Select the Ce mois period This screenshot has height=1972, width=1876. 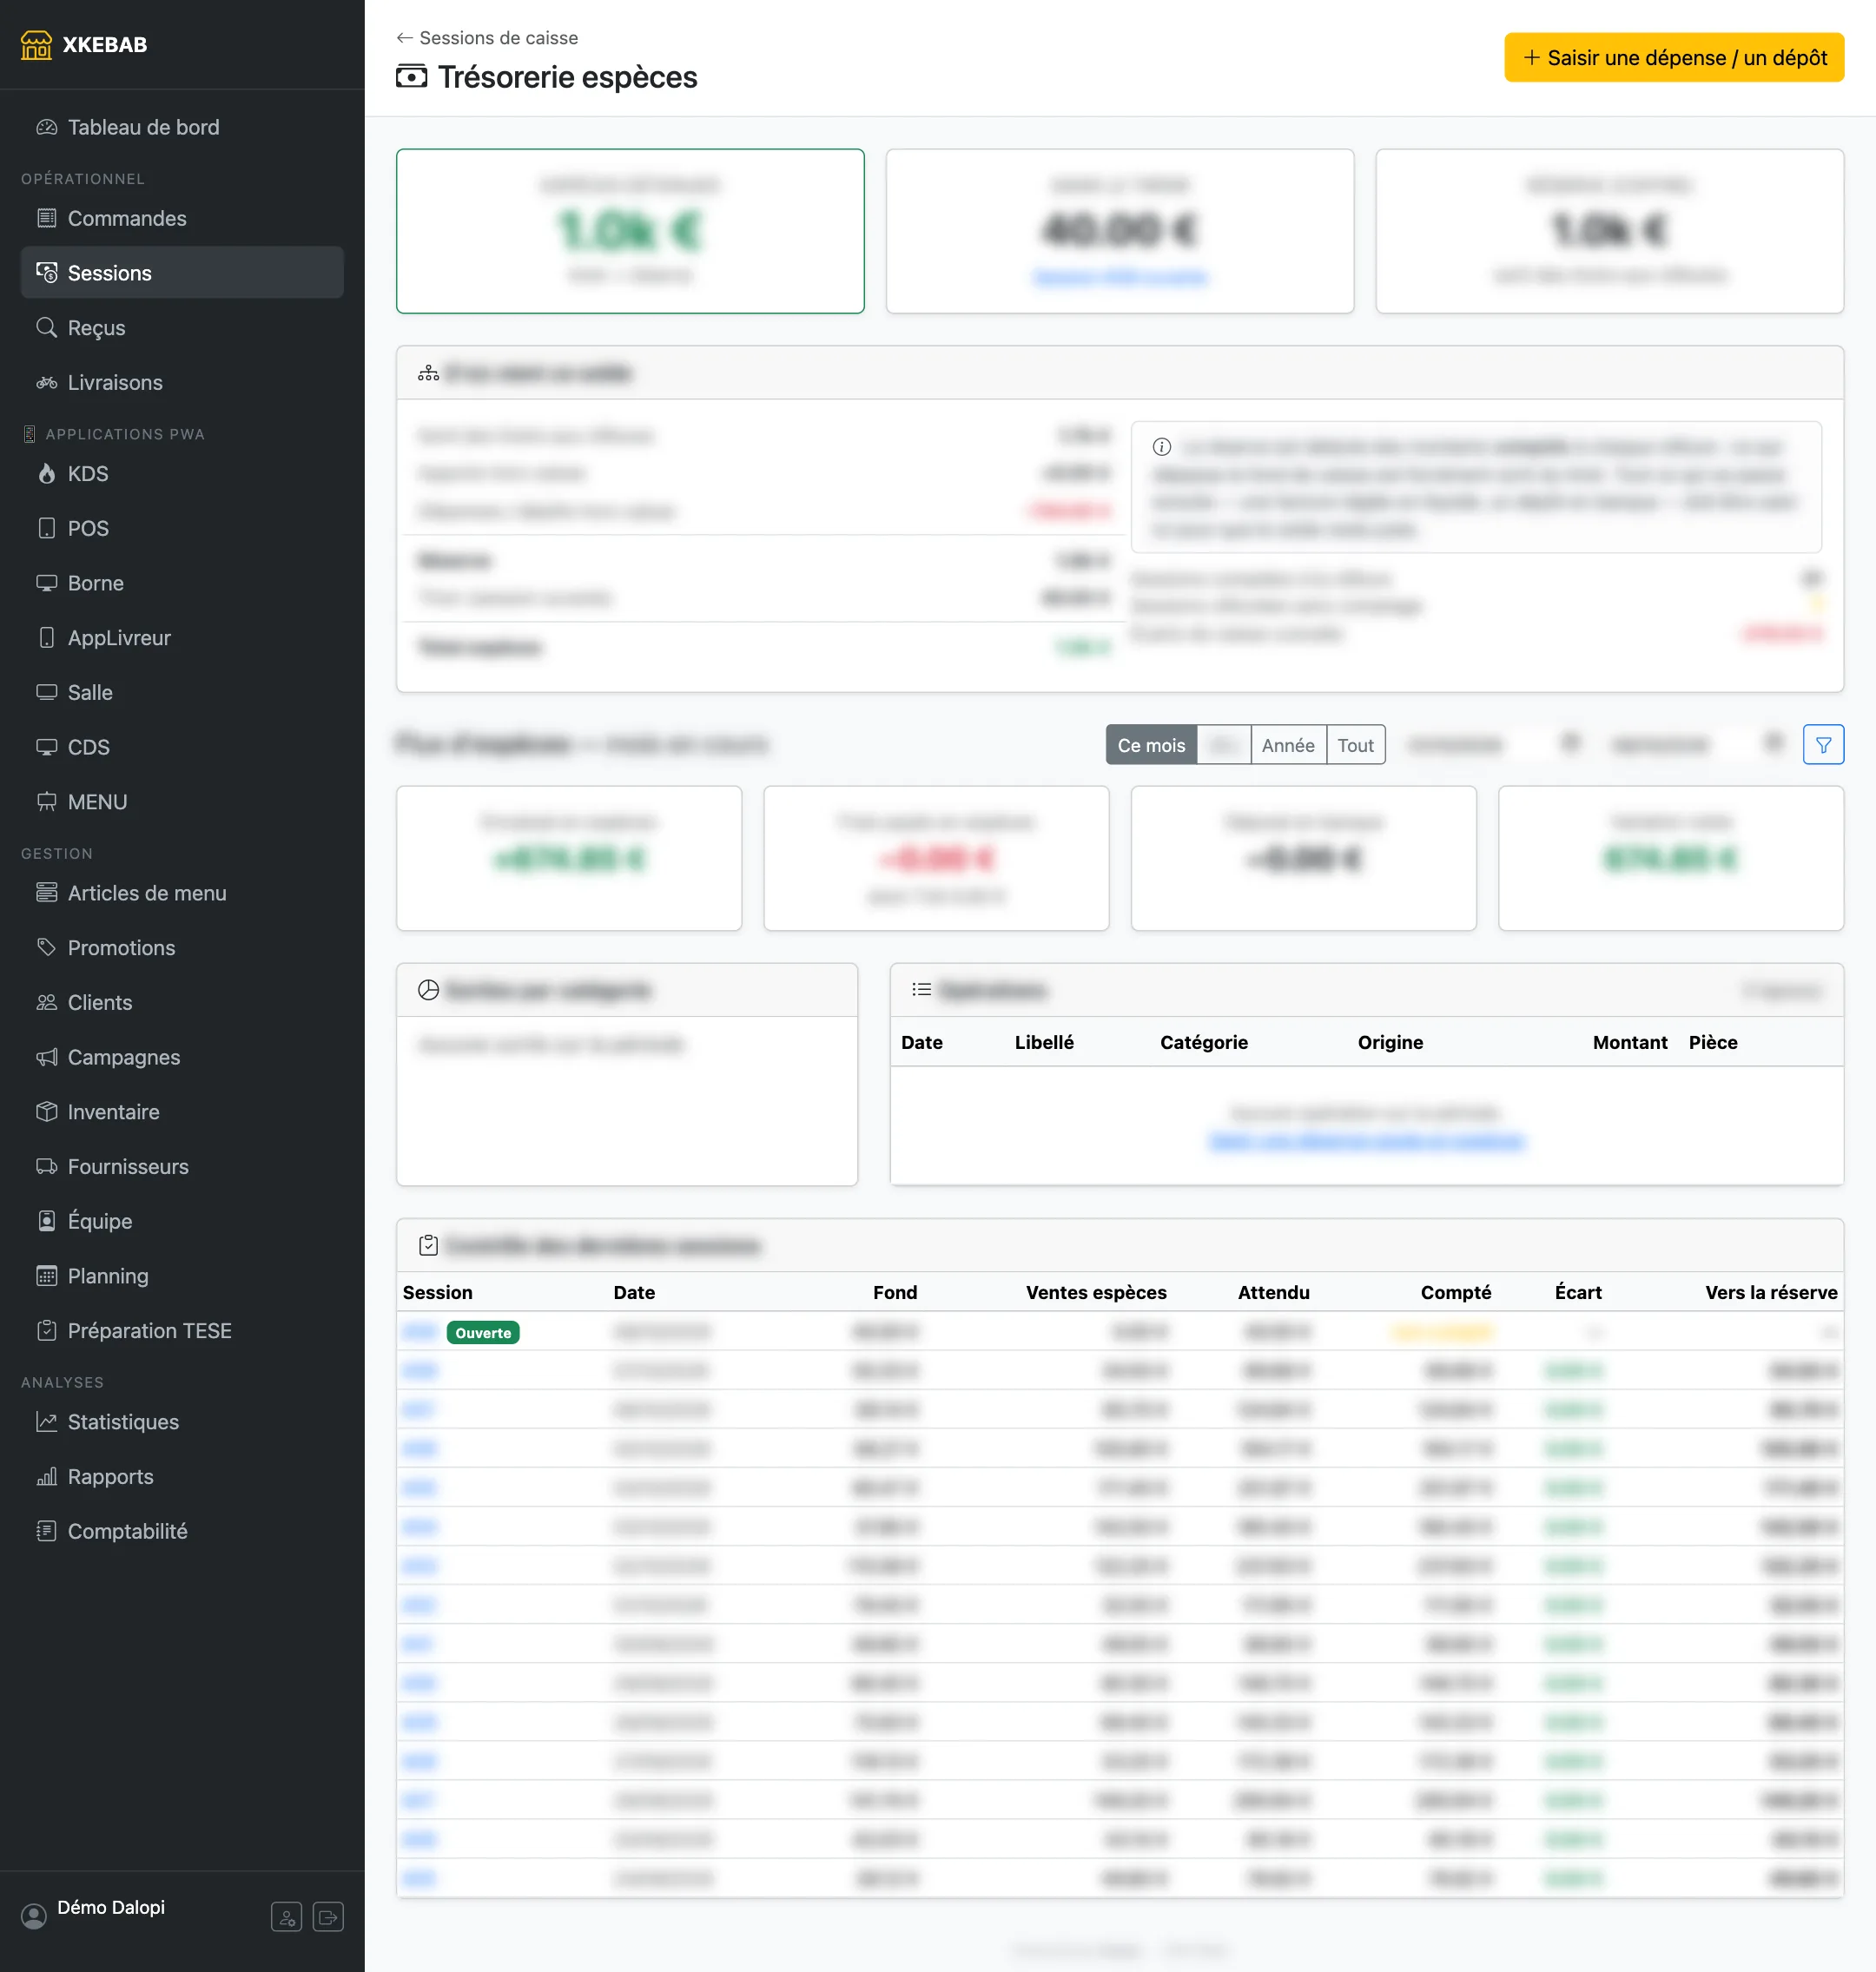[x=1151, y=745]
